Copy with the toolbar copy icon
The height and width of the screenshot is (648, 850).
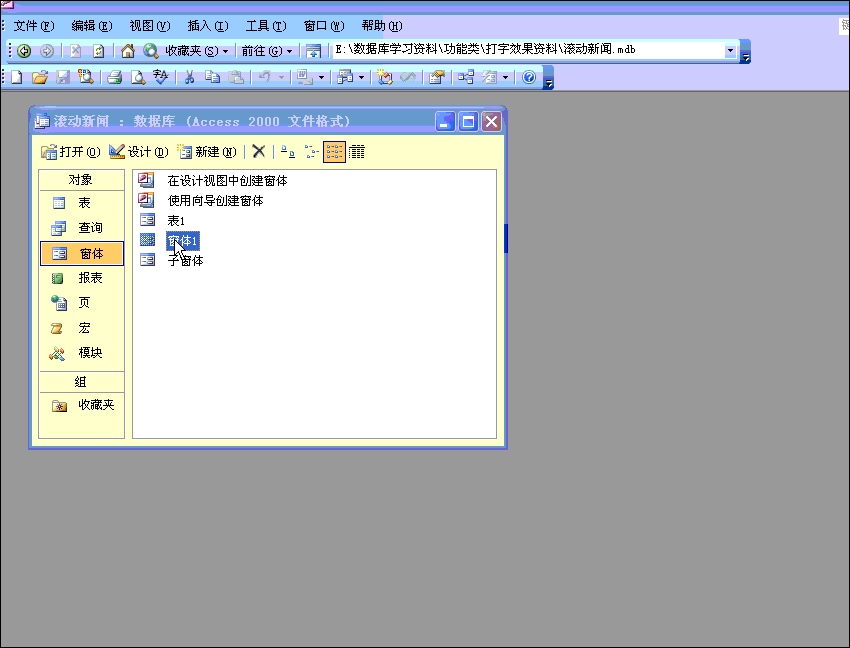212,78
